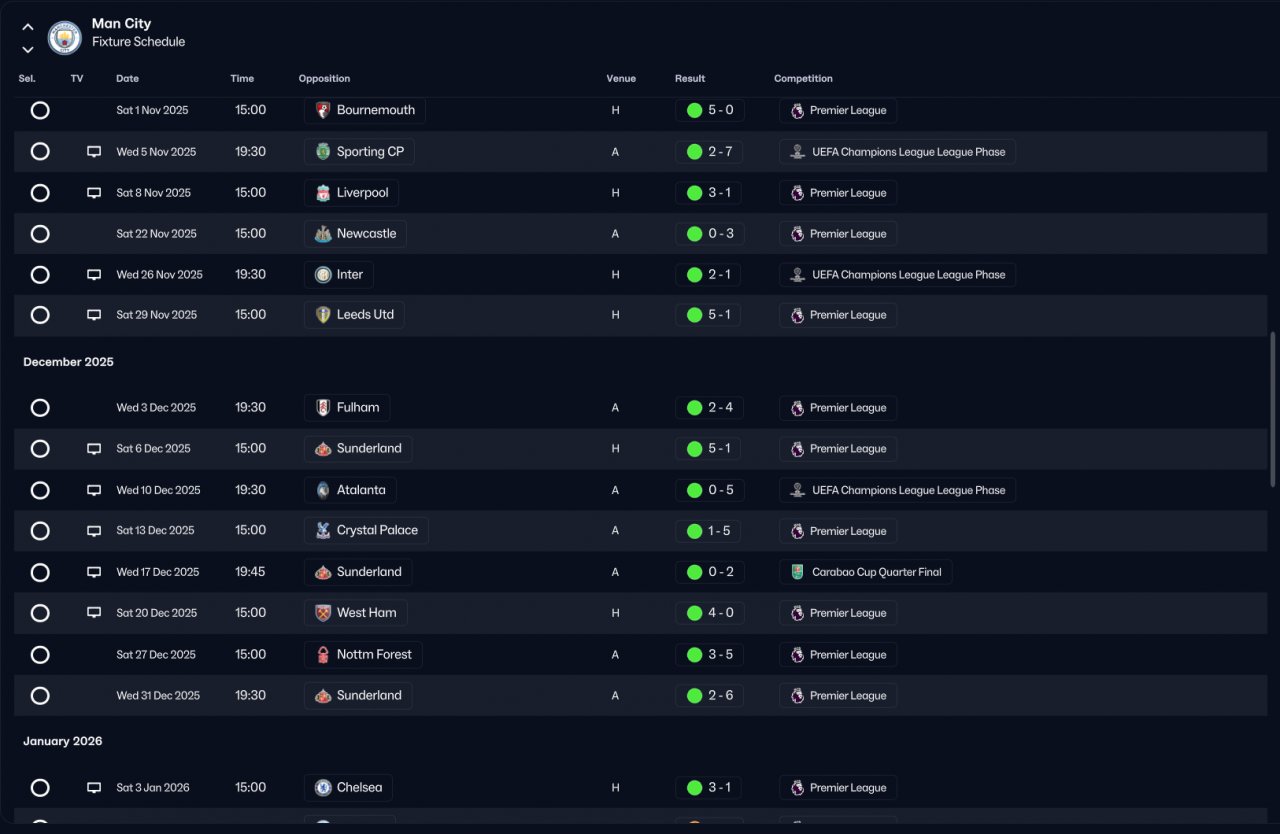Sort fixtures by the Venue column header
Image resolution: width=1280 pixels, height=834 pixels.
(621, 79)
